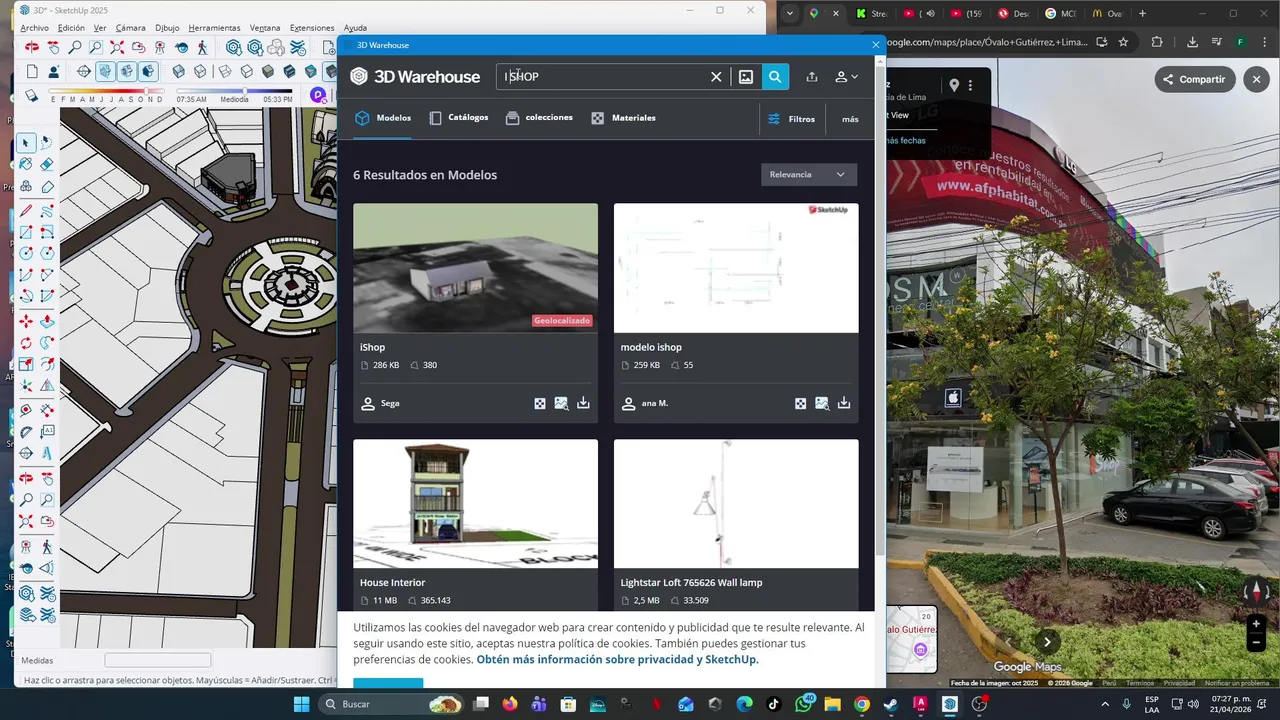
Task: Toggle Display Section Fills button in toolbar
Action: (148, 71)
